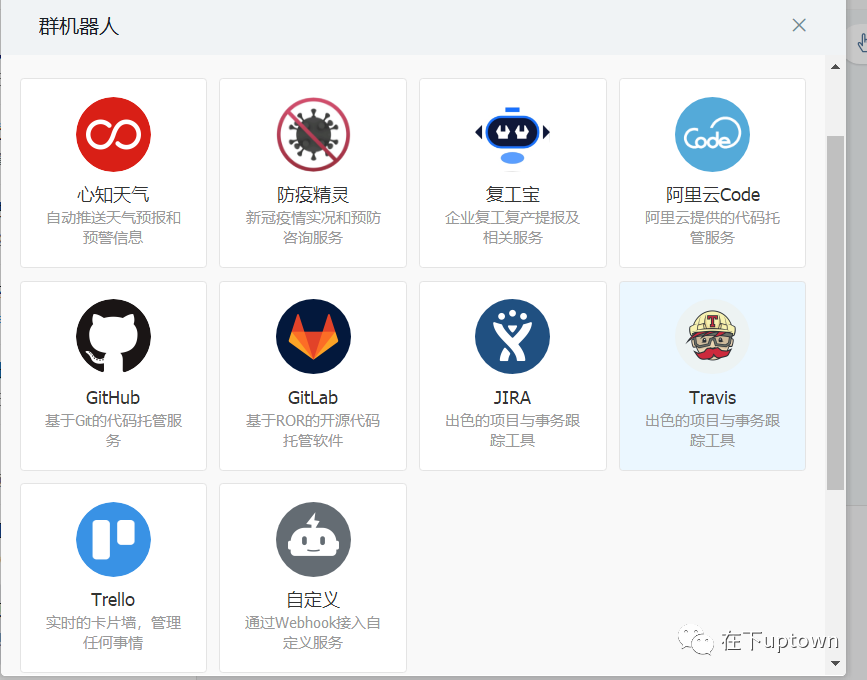Choose the GitHub octocat icon

click(x=113, y=336)
